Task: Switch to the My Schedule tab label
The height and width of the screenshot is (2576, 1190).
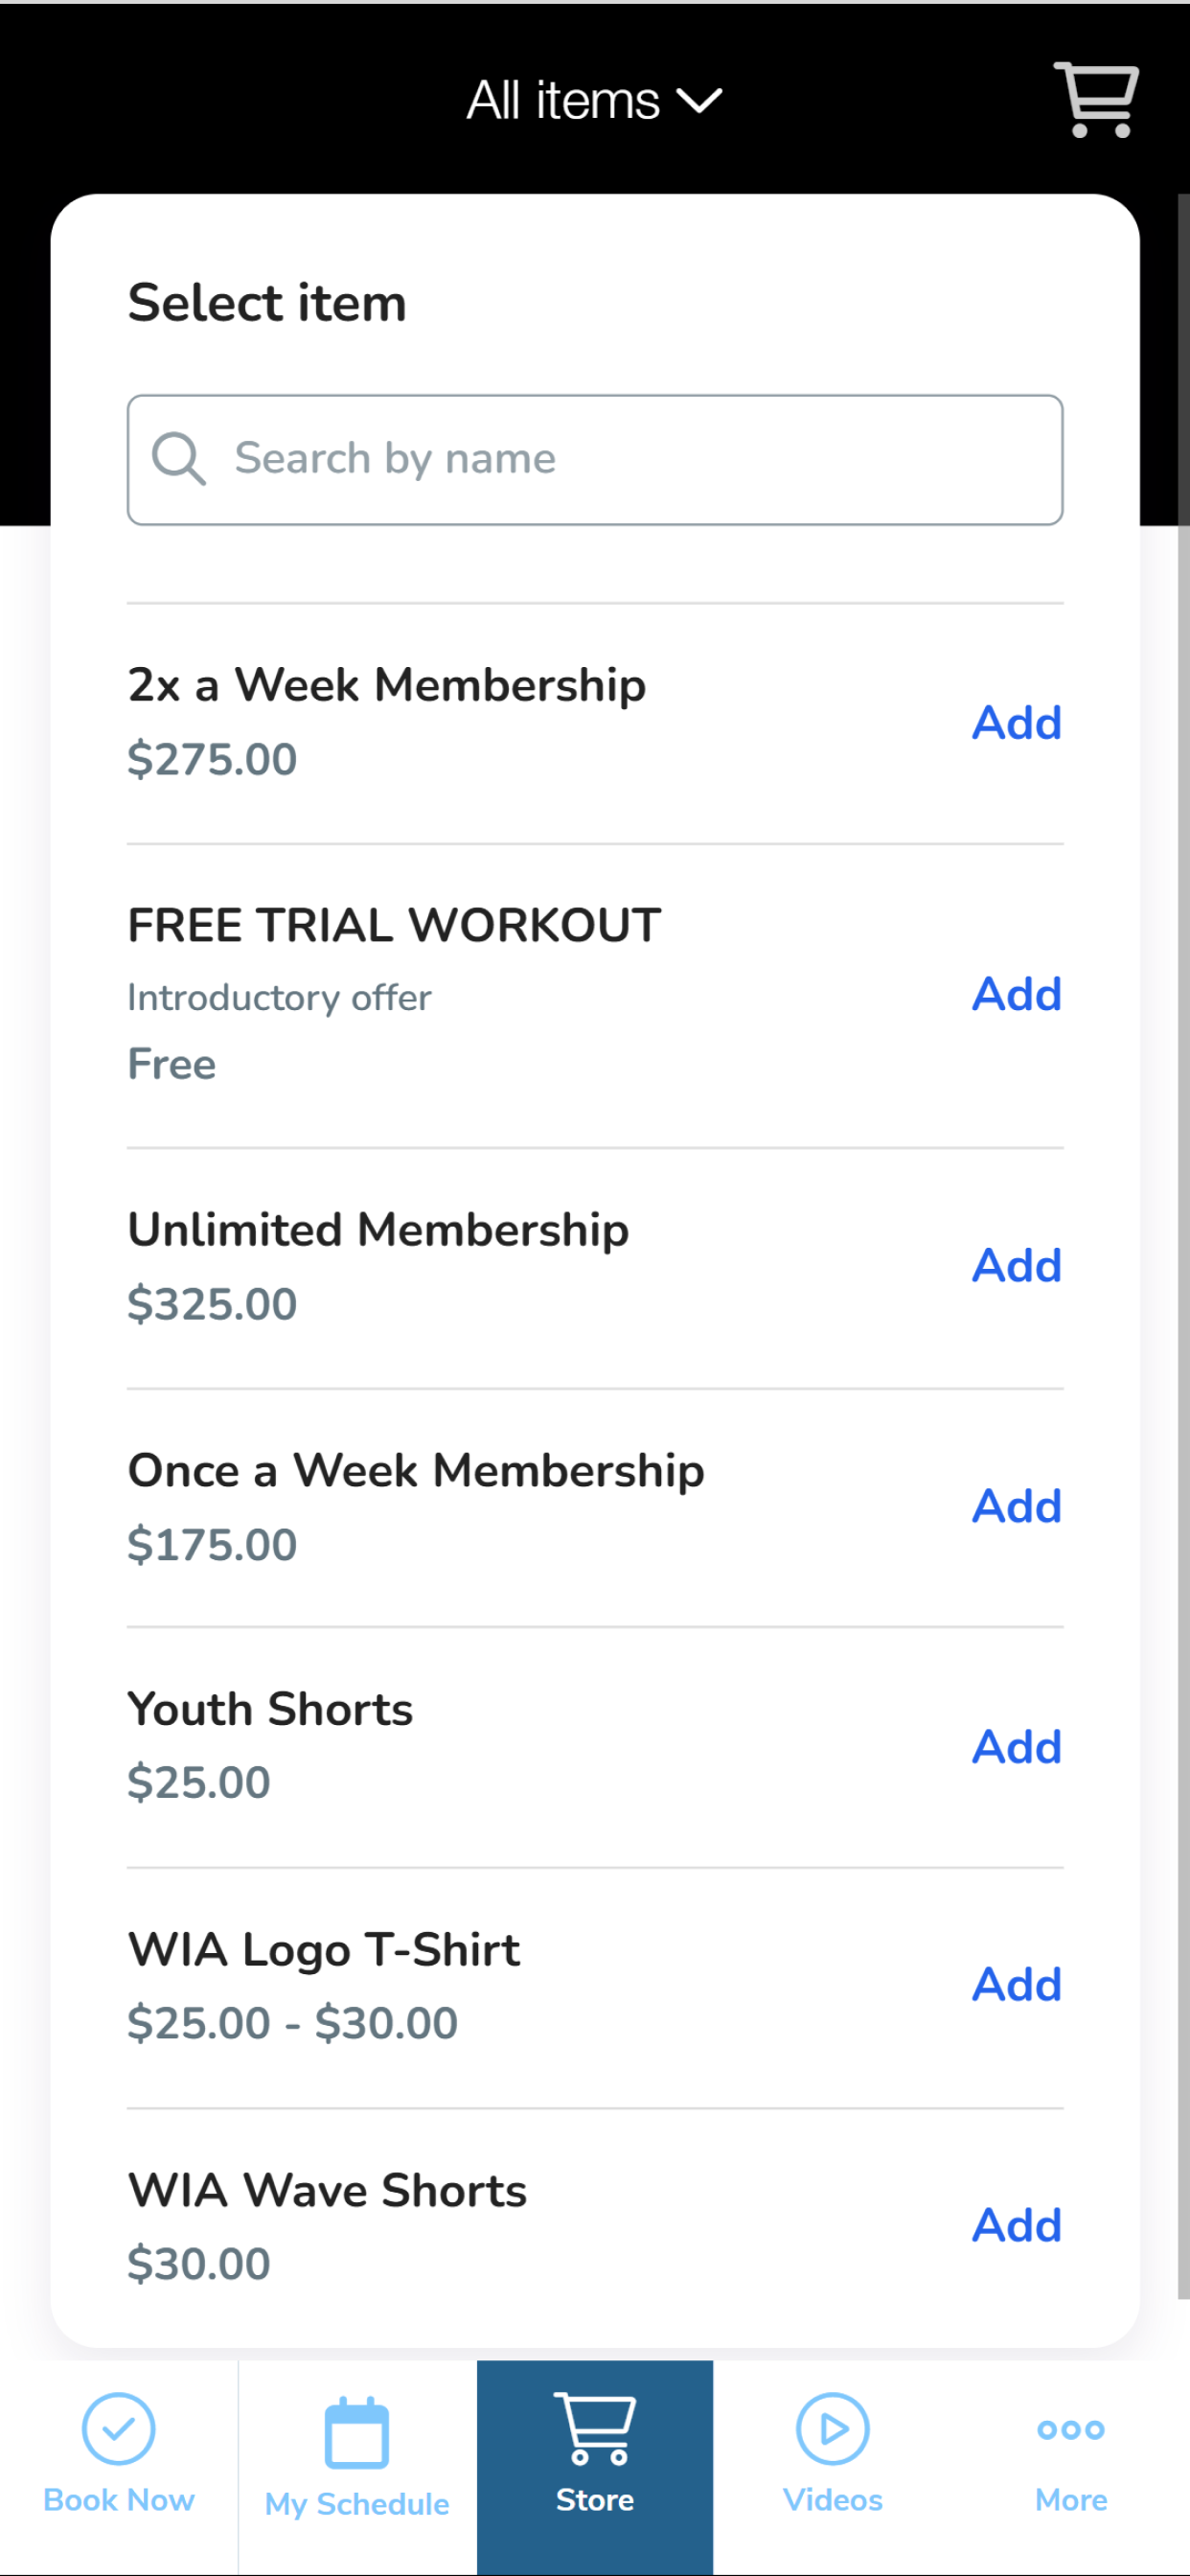Action: click(357, 2503)
